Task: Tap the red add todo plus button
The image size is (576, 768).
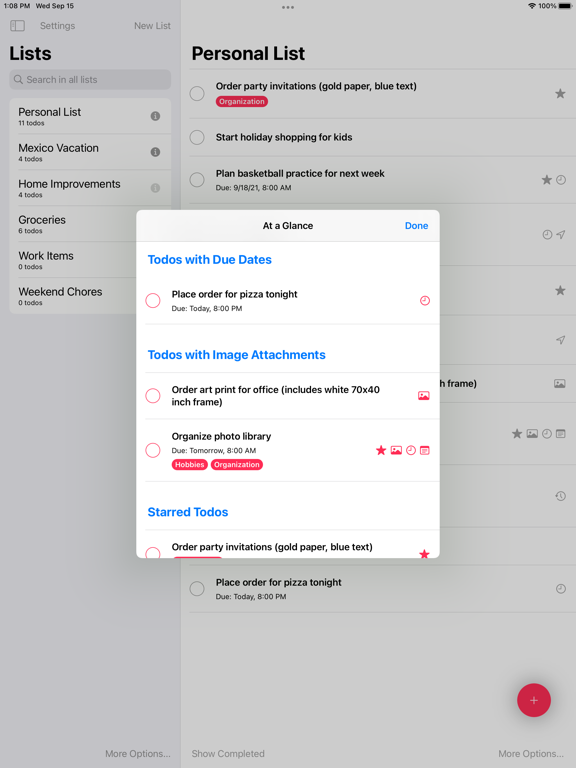Action: [534, 700]
